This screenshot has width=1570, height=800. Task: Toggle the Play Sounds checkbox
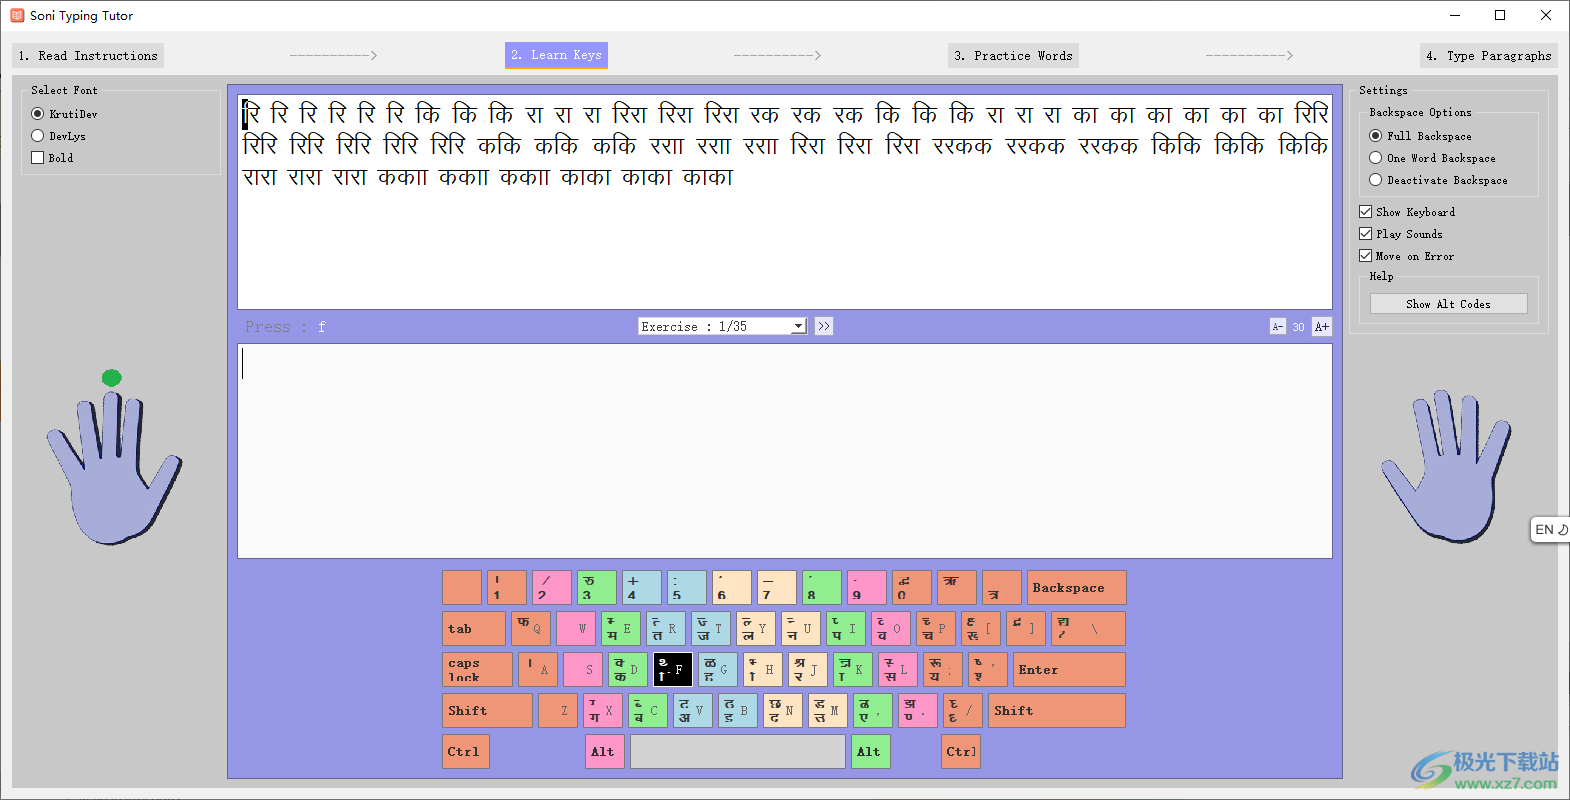click(1401, 234)
